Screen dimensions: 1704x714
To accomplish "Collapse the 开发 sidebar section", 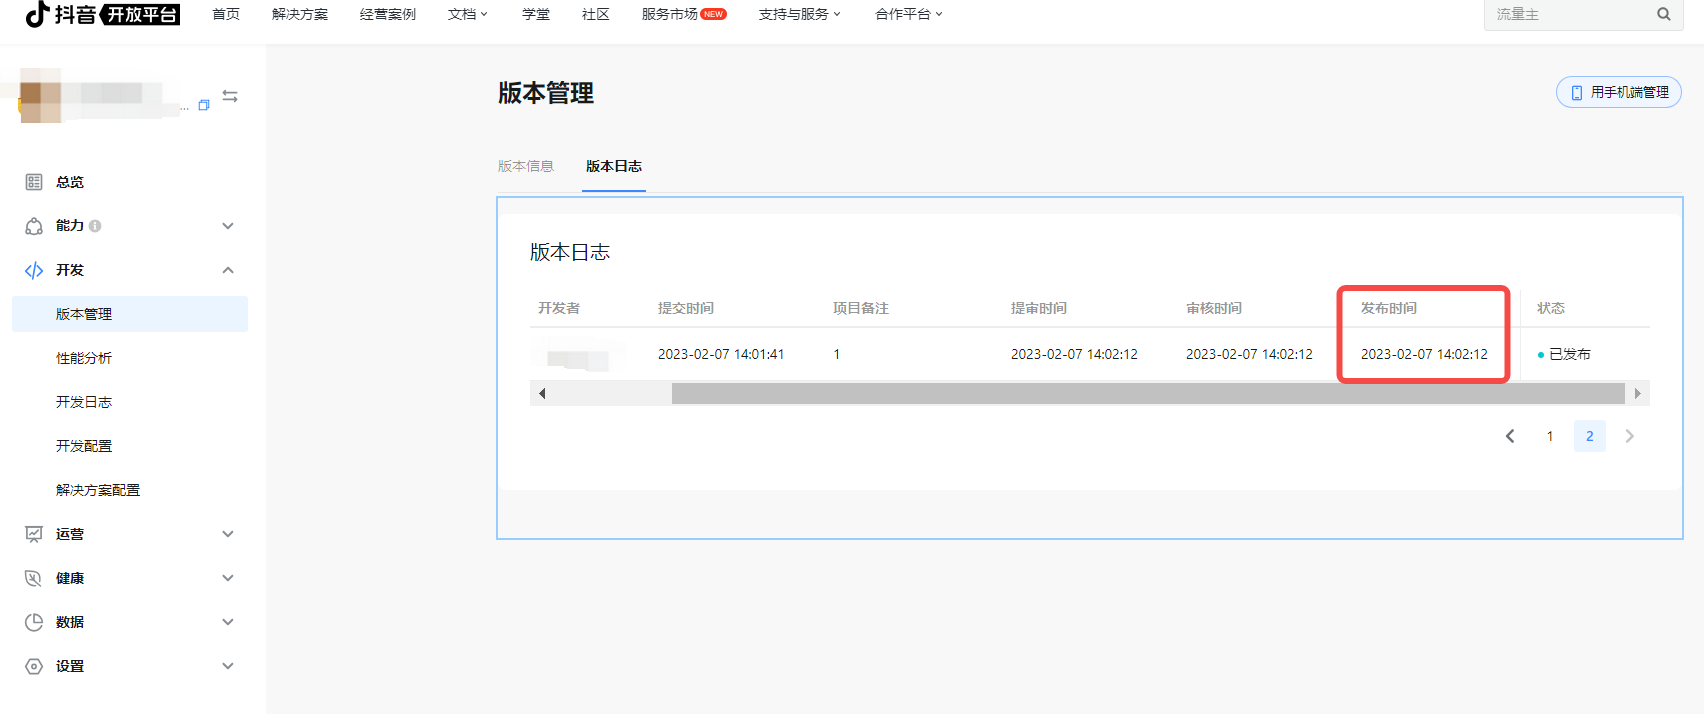I will tap(228, 270).
